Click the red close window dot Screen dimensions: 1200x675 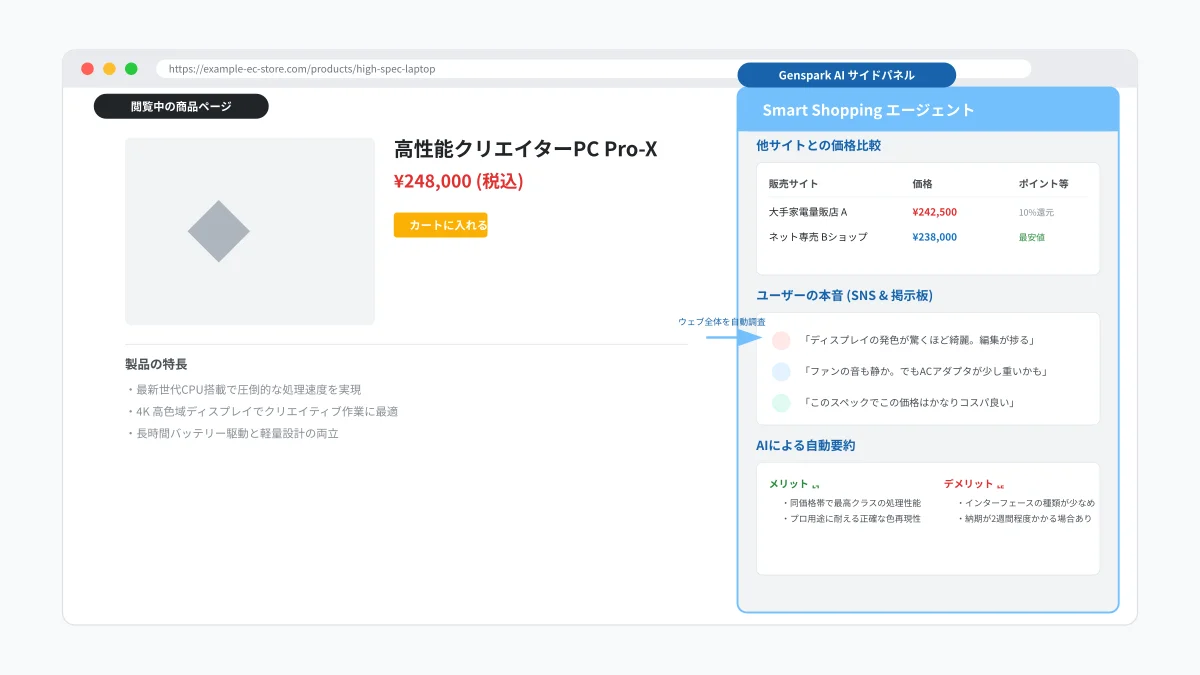[88, 69]
